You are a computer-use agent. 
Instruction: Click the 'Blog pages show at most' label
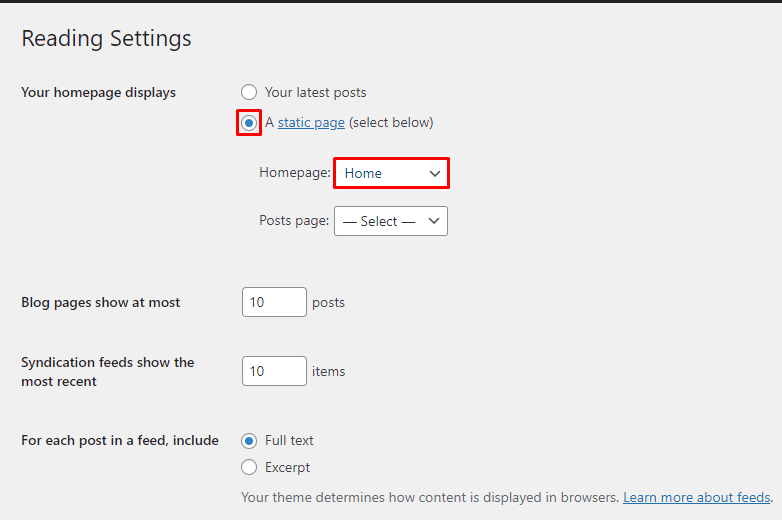tap(100, 303)
